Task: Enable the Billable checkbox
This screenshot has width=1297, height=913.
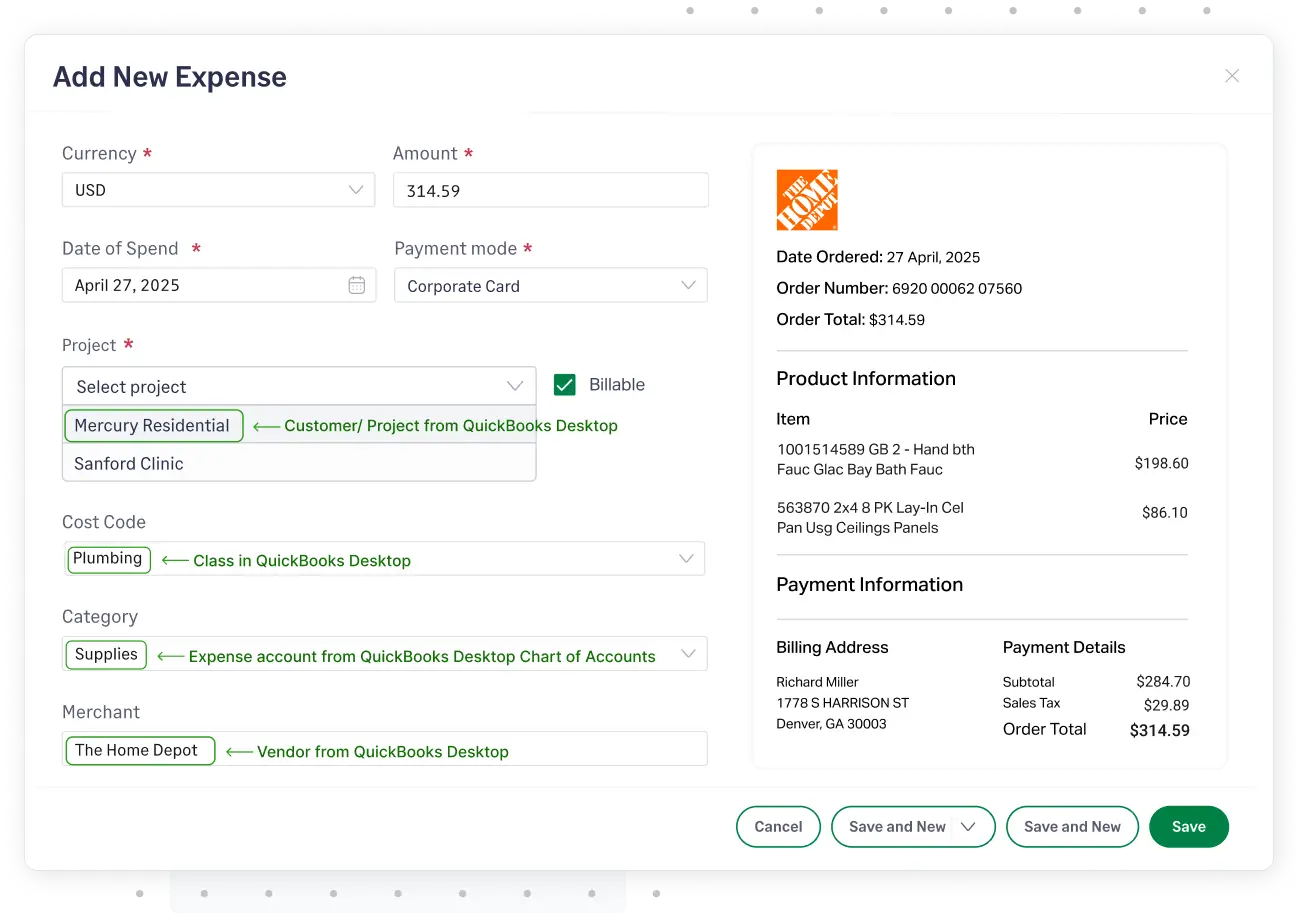Action: [564, 384]
